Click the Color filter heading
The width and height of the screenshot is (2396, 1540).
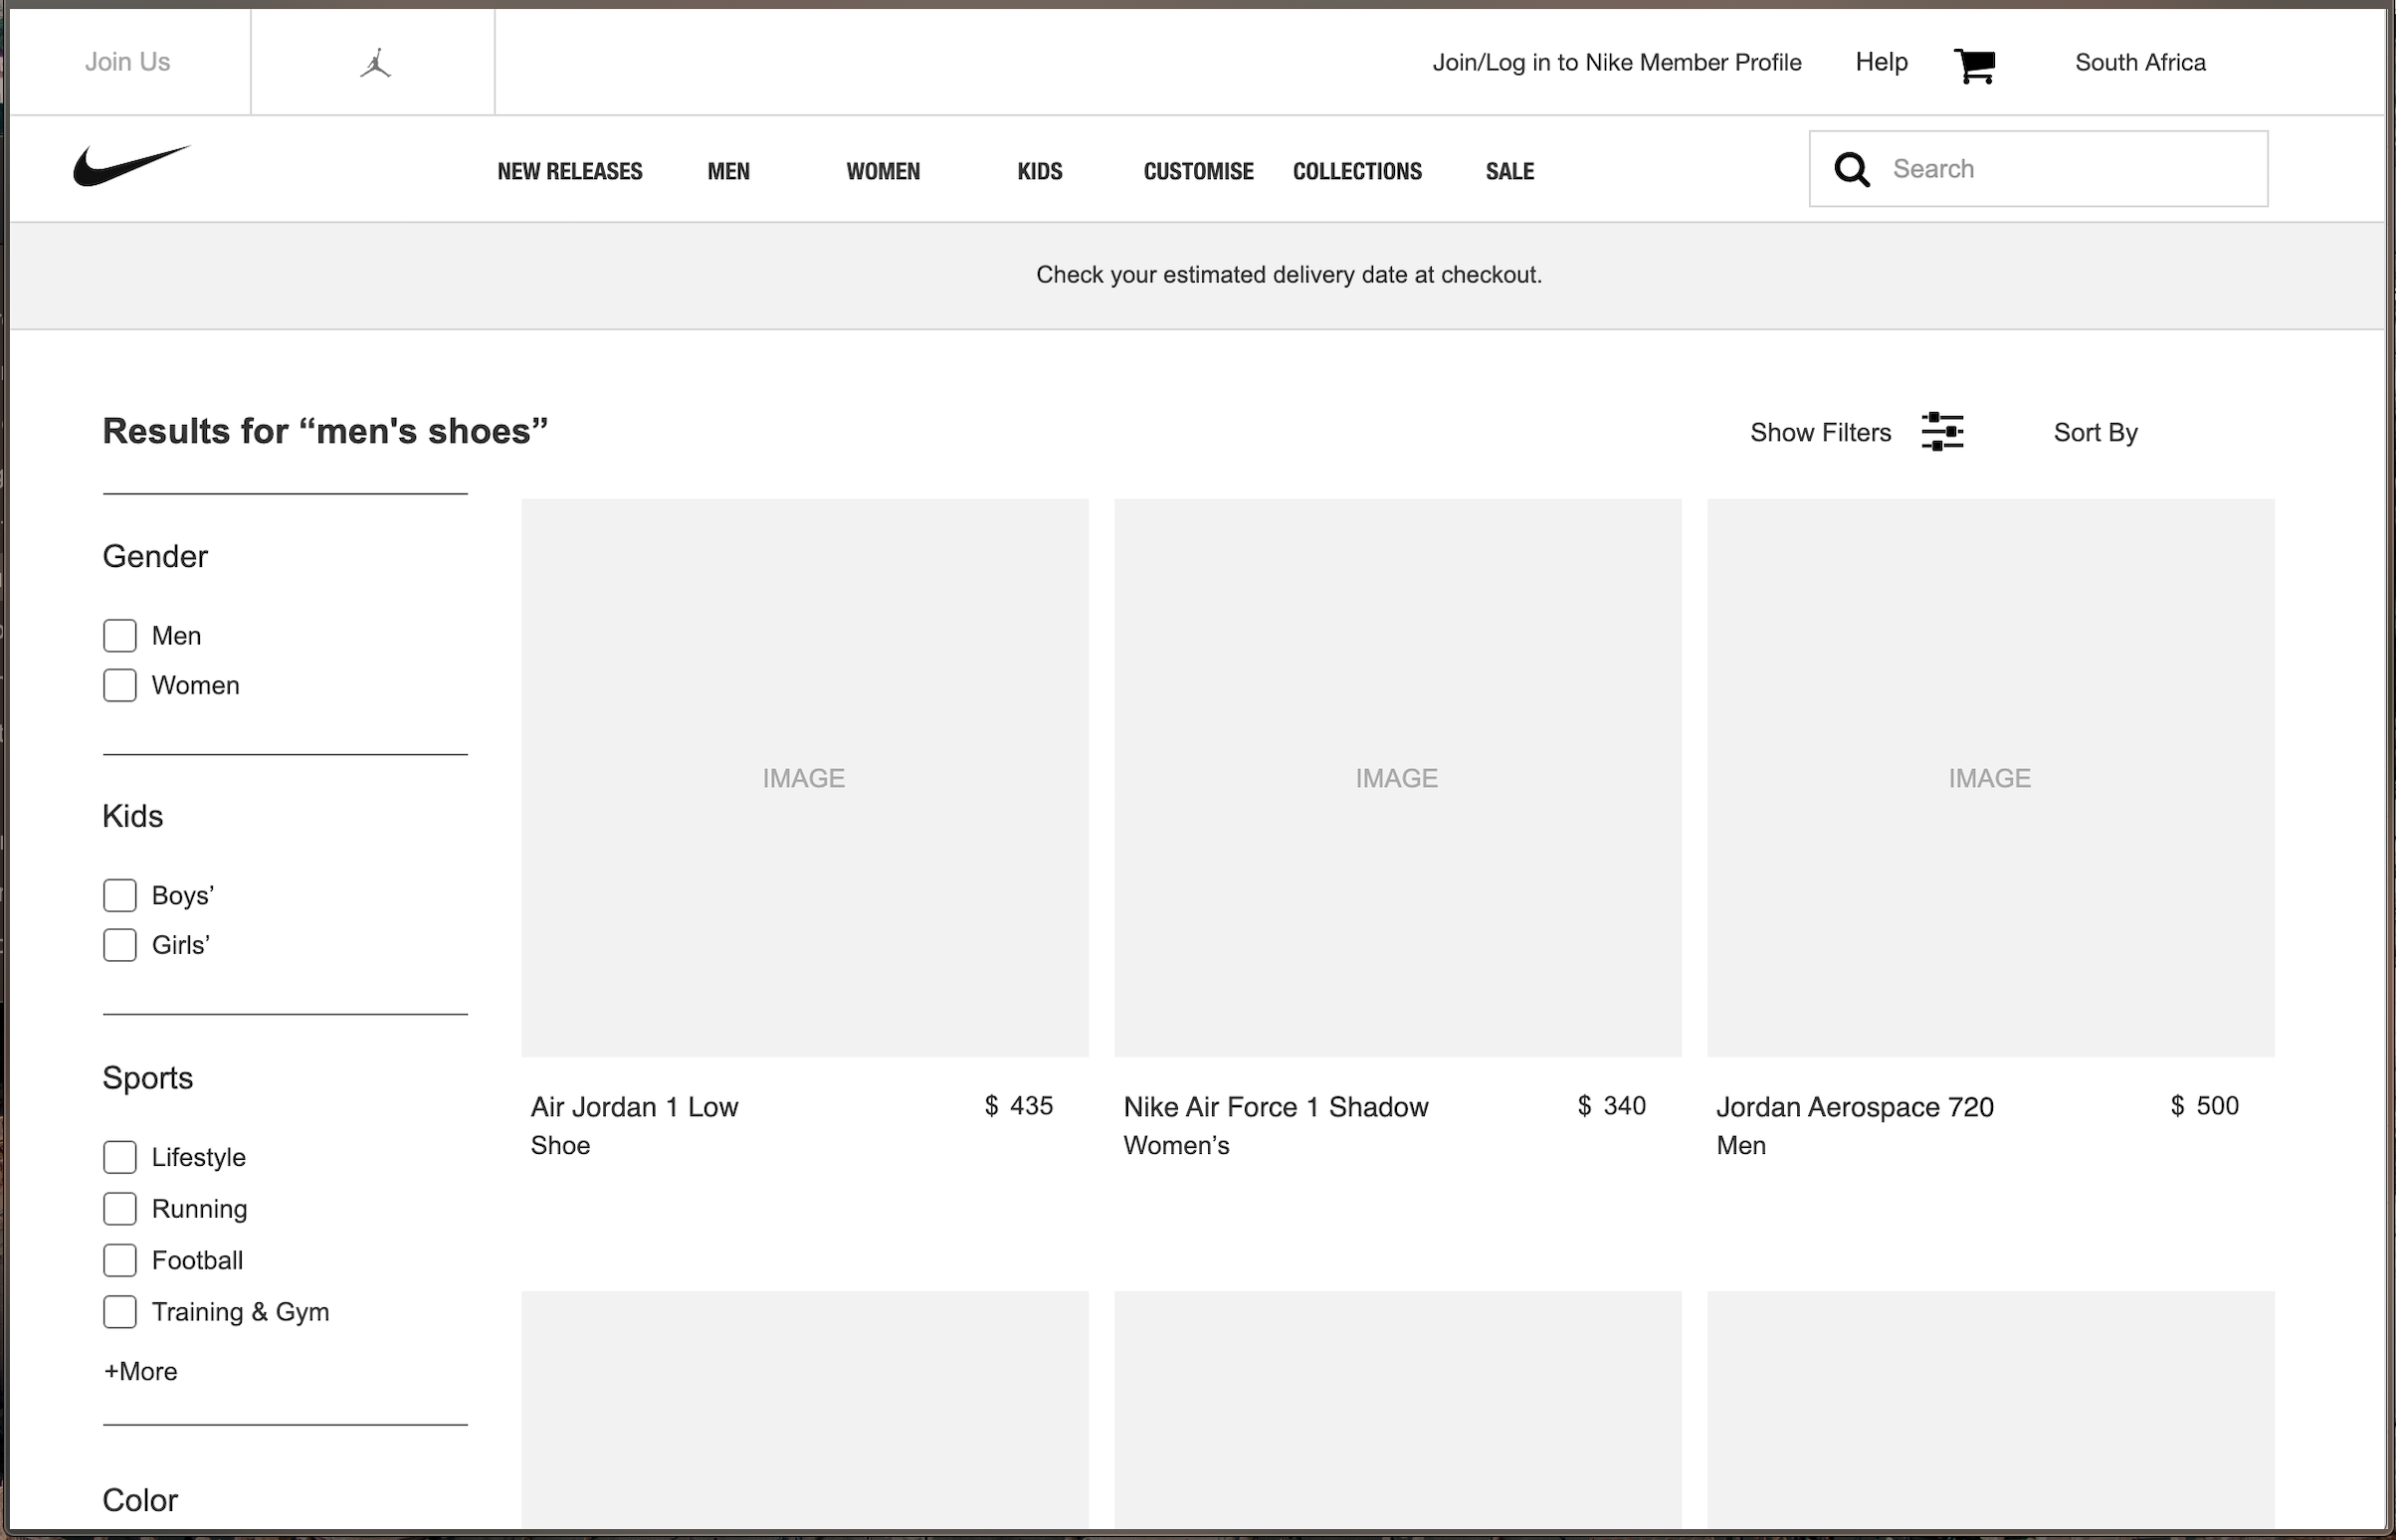[140, 1500]
